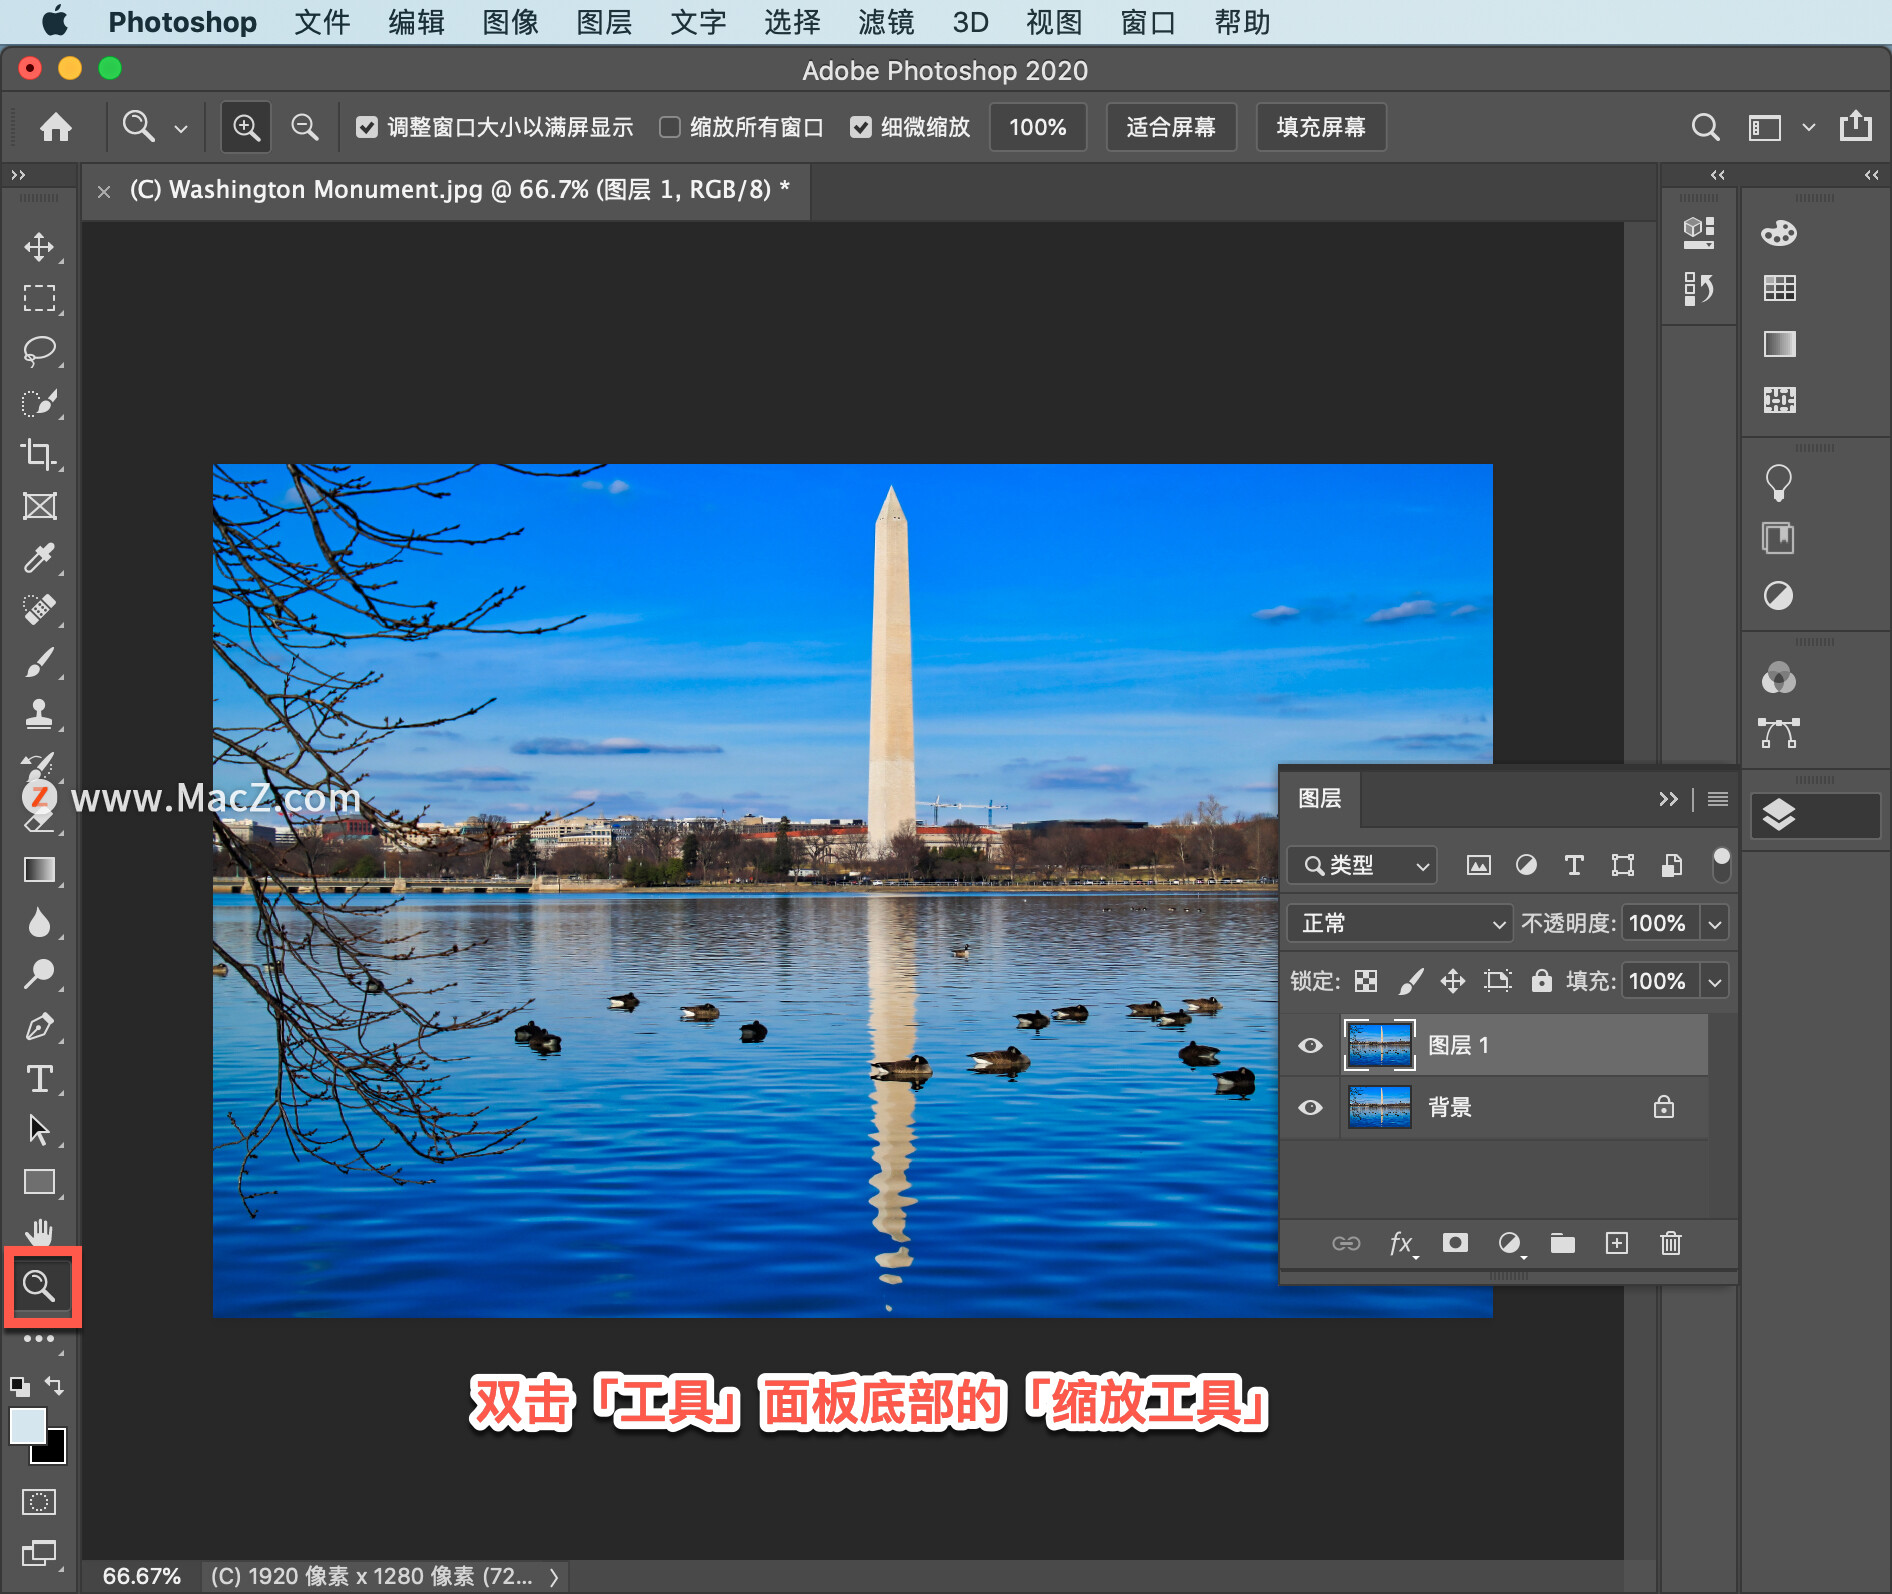Open the 滤镜 menu
1892x1594 pixels.
[886, 22]
